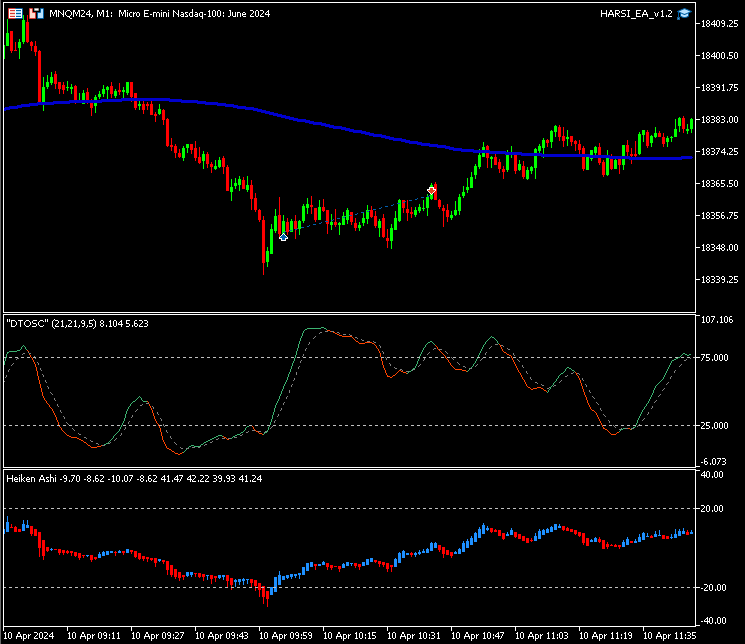Click the 107.106 DTOSC scale value
This screenshot has width=745, height=644.
coord(717,320)
